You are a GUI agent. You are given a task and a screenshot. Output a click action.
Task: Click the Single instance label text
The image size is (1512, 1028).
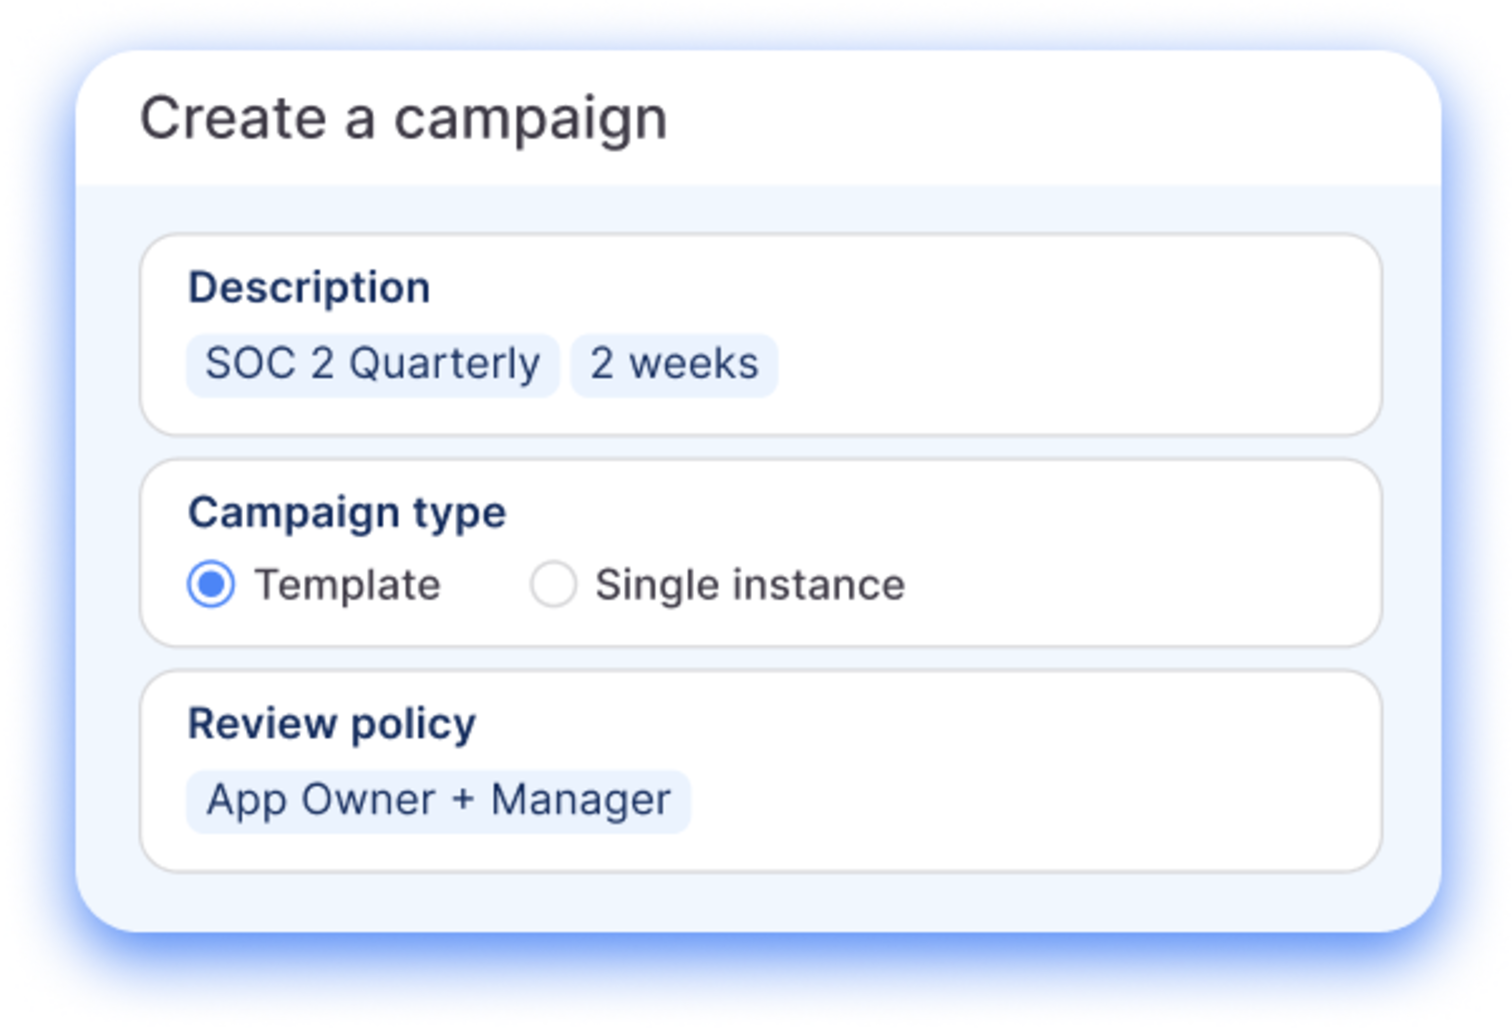tap(749, 585)
